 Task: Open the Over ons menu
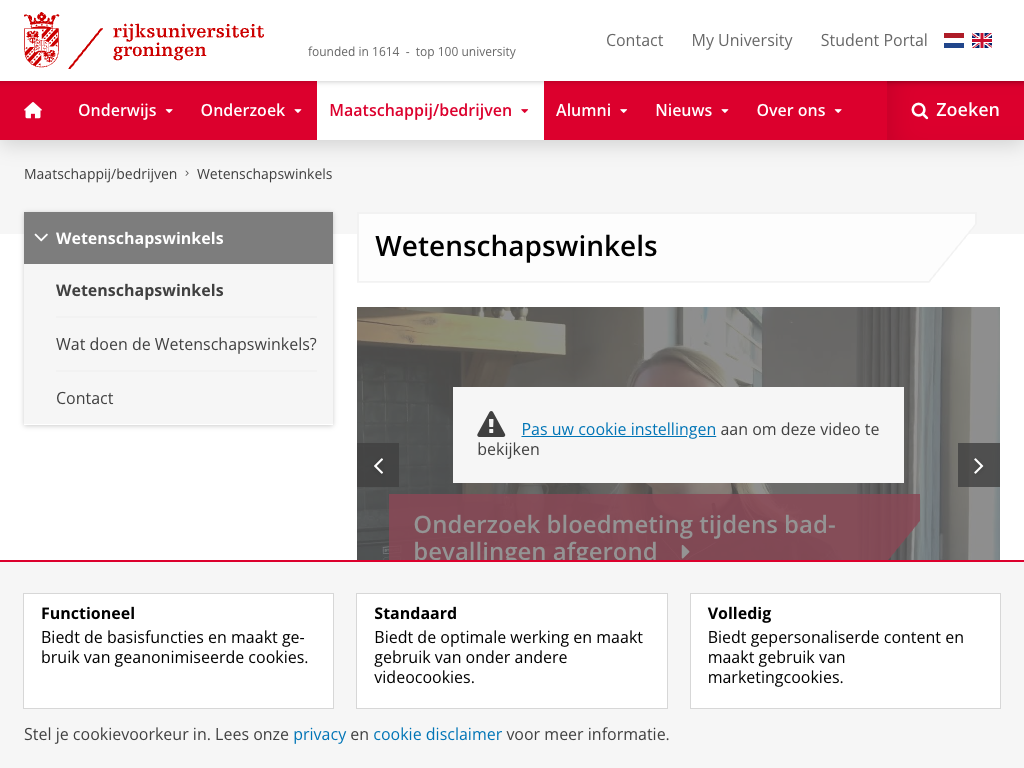point(799,111)
